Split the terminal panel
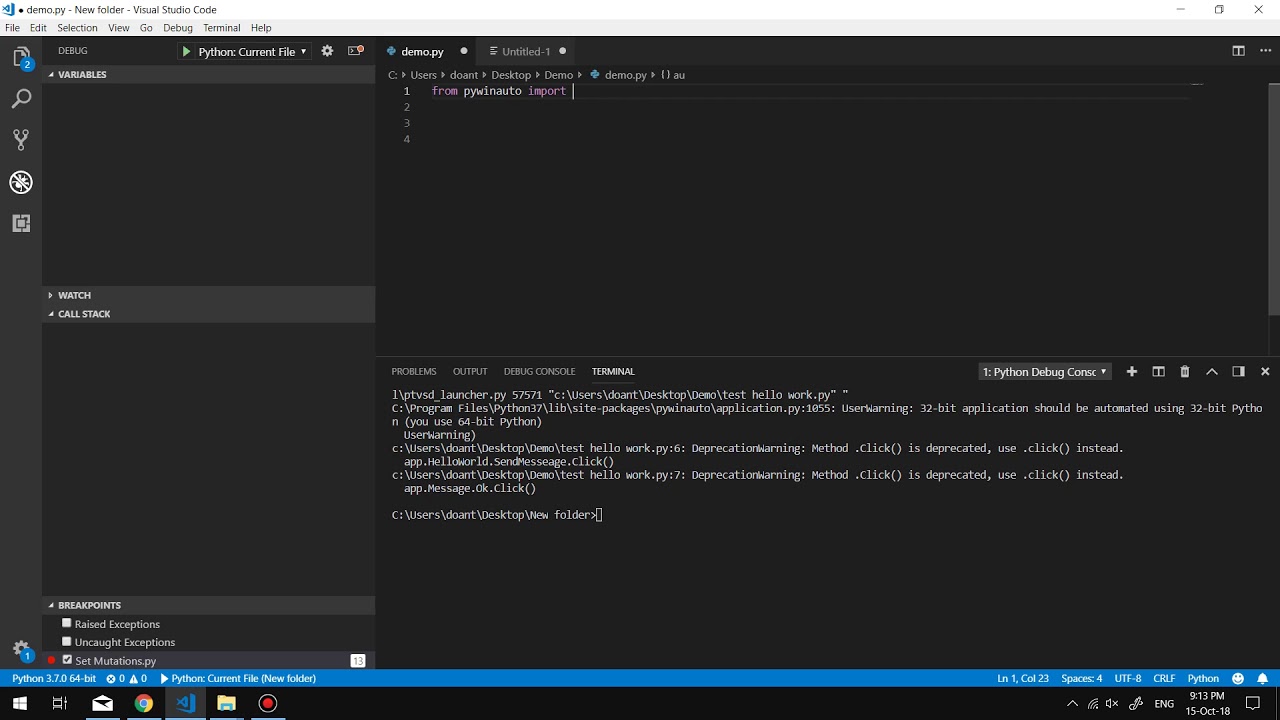 1158,371
